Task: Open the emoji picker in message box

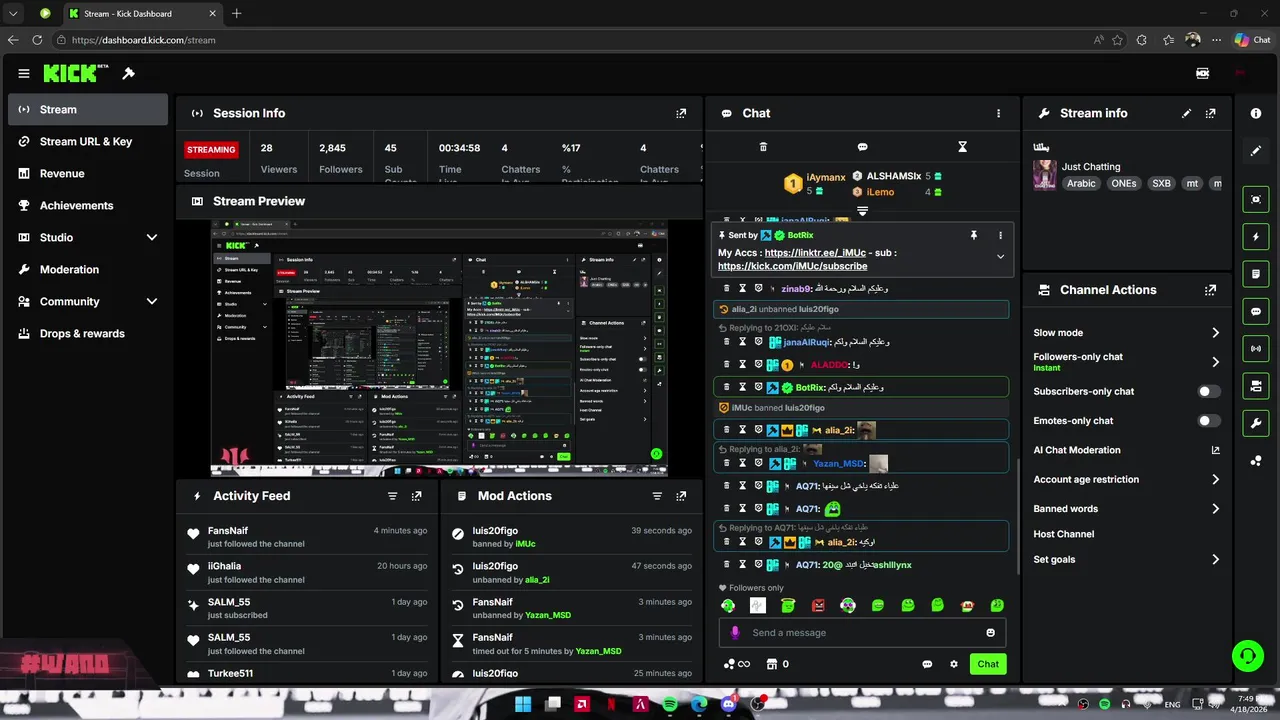Action: pyautogui.click(x=991, y=632)
